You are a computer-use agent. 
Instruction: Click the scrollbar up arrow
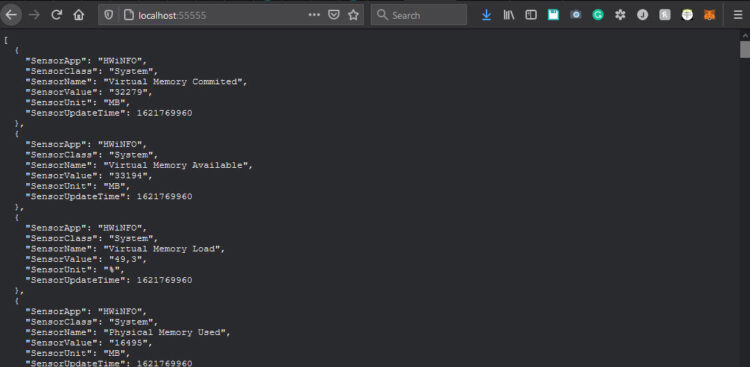coord(745,35)
